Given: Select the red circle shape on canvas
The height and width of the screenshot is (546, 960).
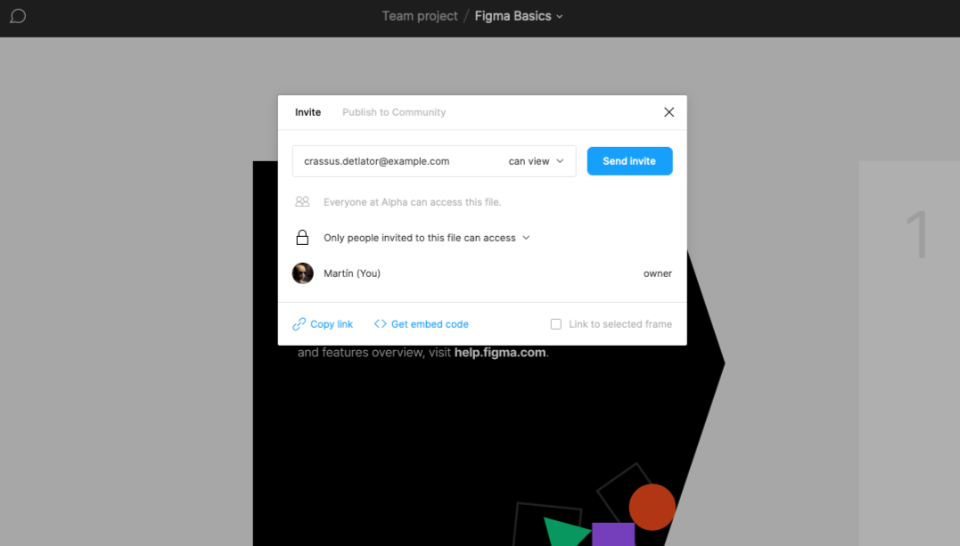Looking at the screenshot, I should coord(652,507).
